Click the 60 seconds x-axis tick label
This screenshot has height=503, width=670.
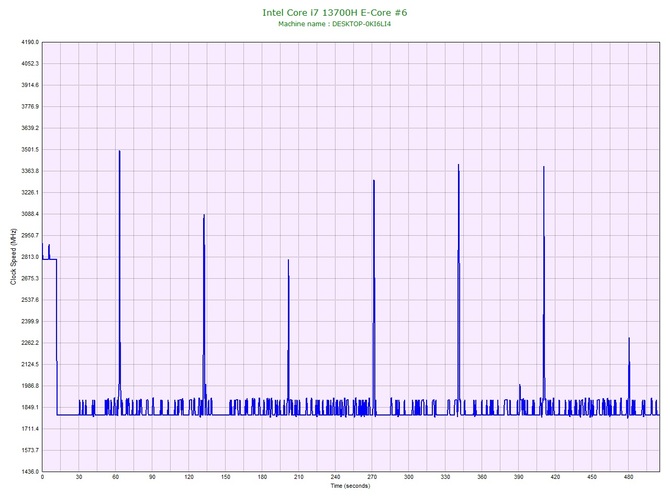[116, 477]
